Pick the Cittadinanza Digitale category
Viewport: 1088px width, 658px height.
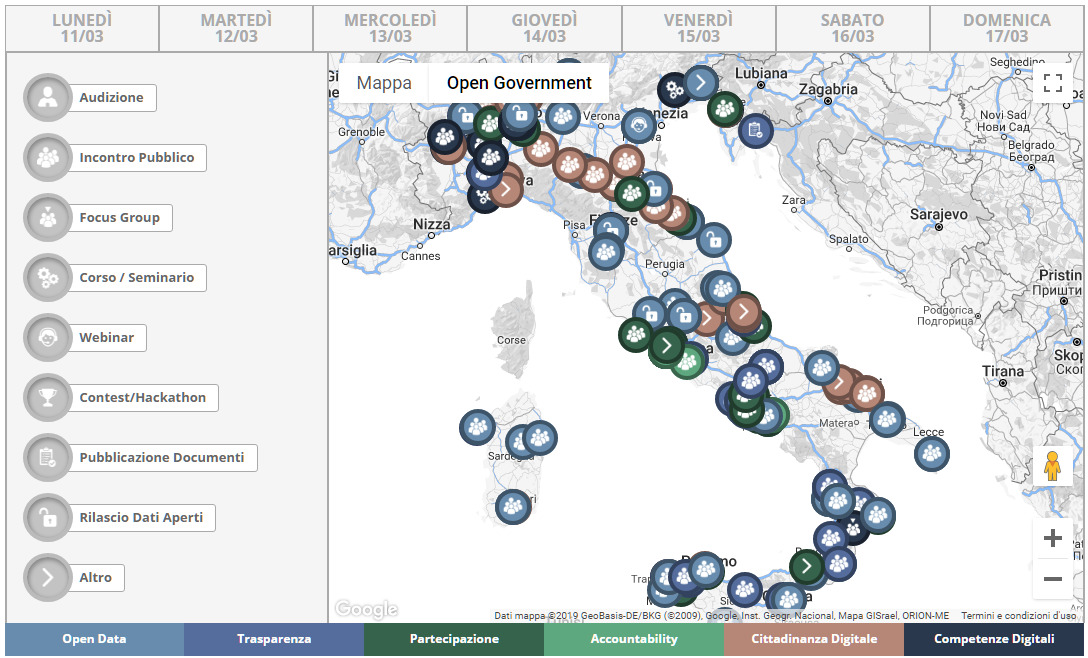[814, 639]
